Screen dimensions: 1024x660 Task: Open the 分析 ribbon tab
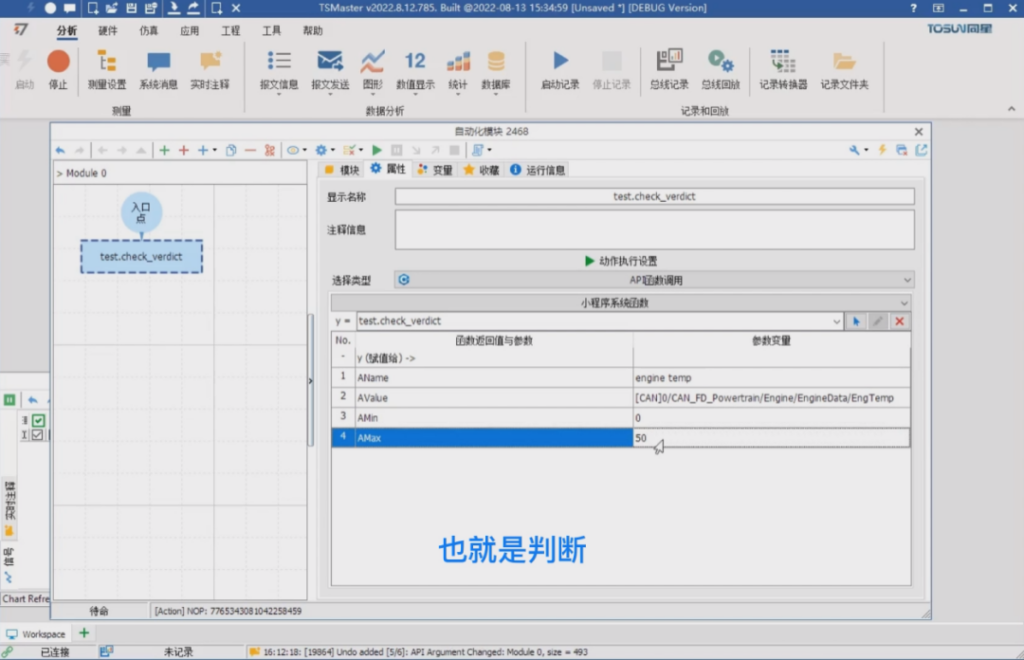click(67, 31)
